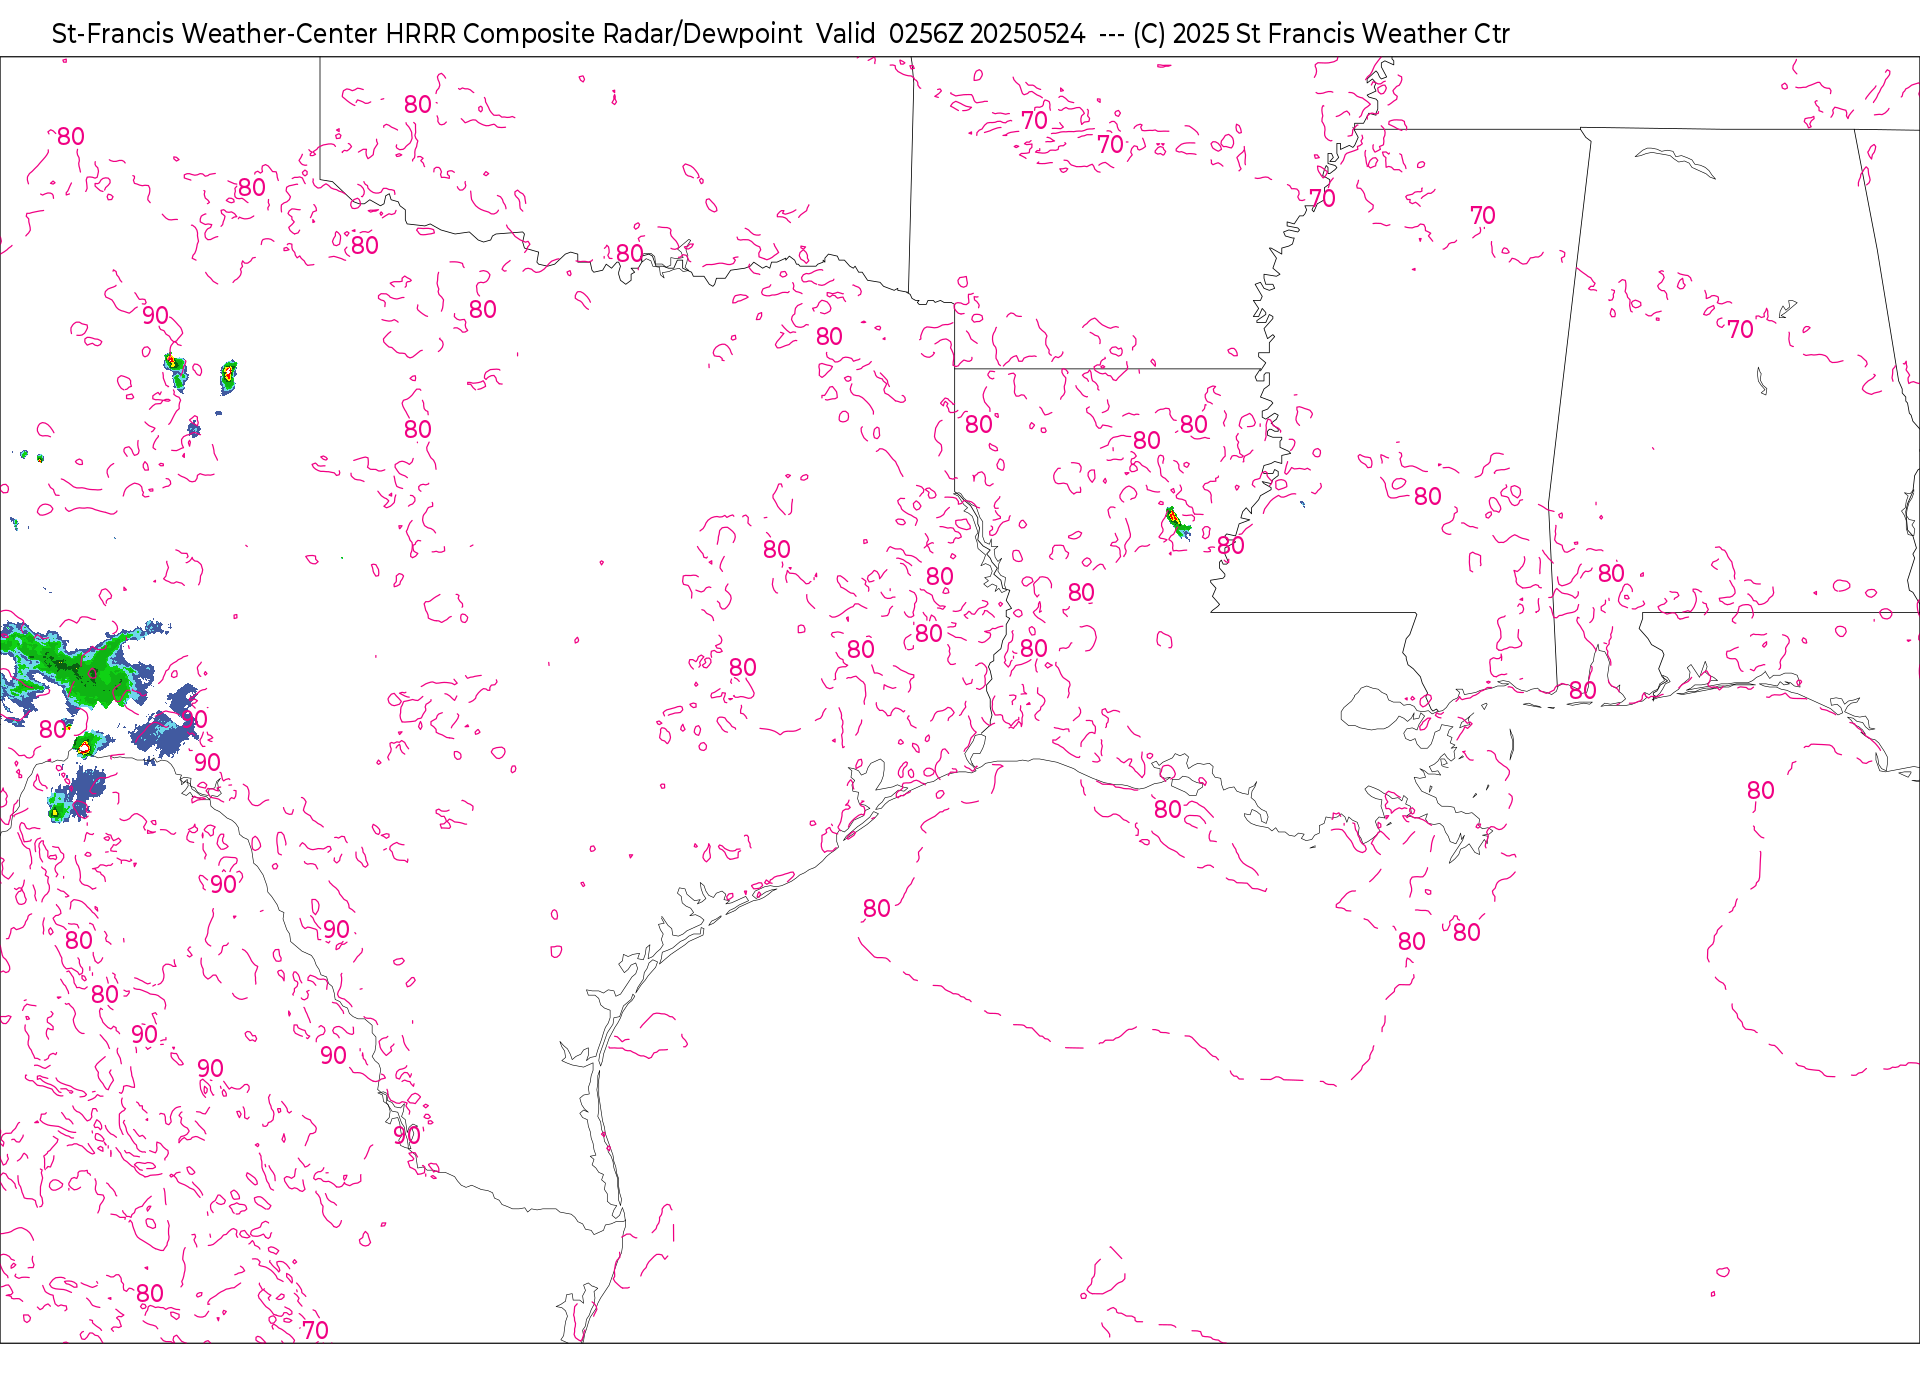Click the "(C) 2025 St Francis Weather Ctr" copyright
Viewport: 1920px width, 1400px height.
coord(1321,34)
